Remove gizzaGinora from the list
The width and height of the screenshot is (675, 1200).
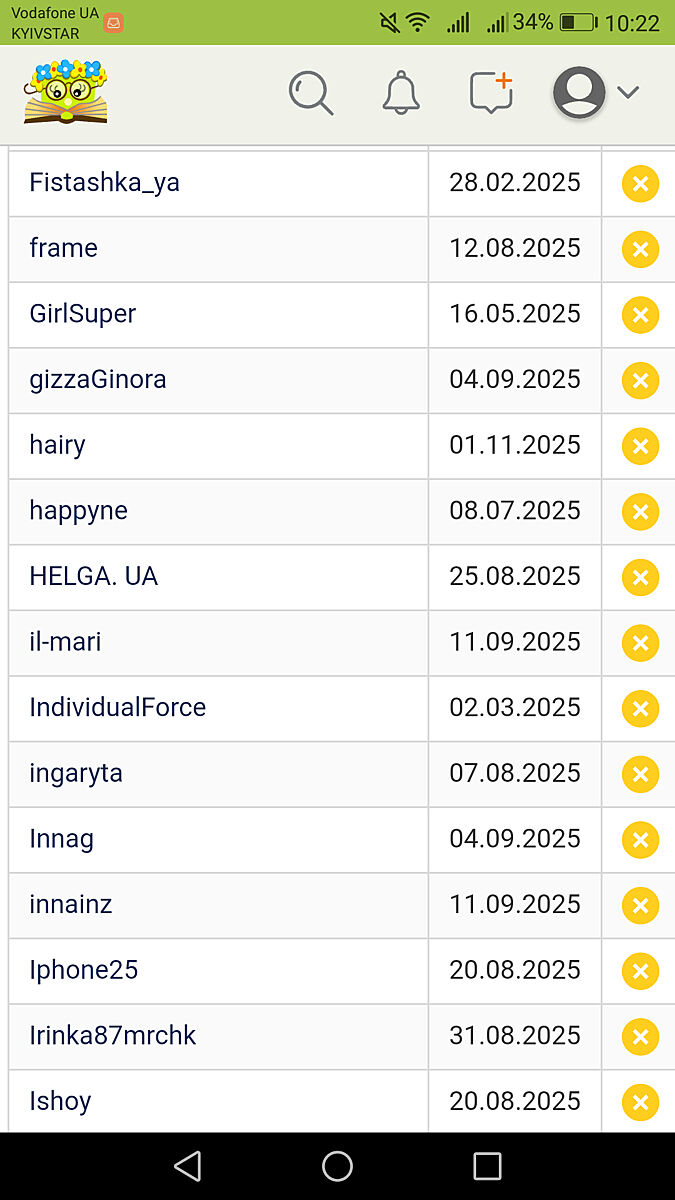640,380
